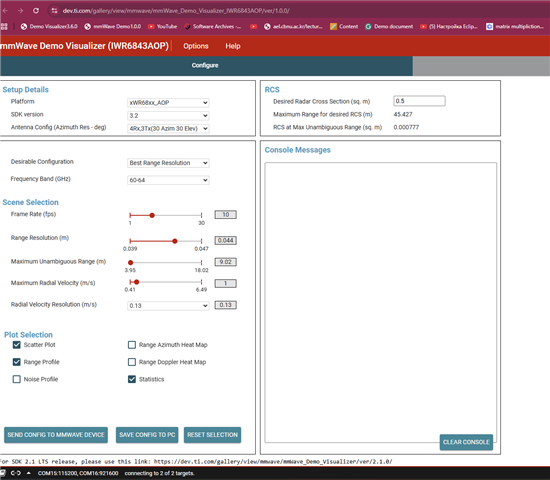Click the up arrow icon in status bar
550x480 pixels.
(x=29, y=473)
